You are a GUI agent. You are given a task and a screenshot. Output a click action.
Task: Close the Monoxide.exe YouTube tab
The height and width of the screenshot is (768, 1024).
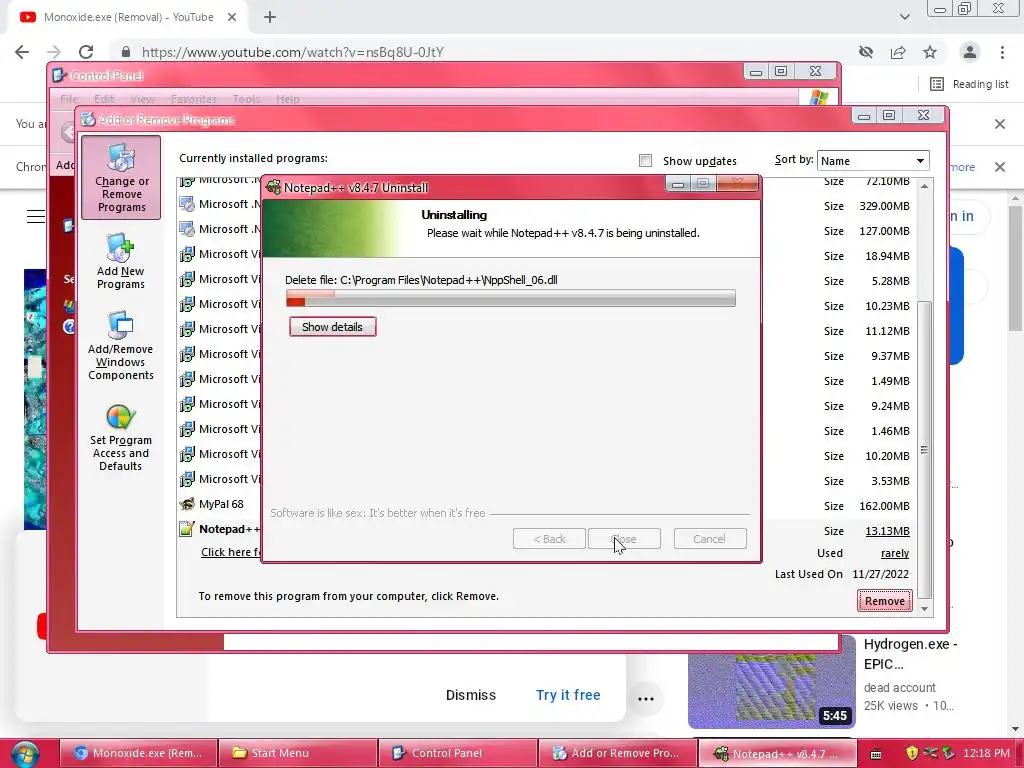tap(232, 18)
